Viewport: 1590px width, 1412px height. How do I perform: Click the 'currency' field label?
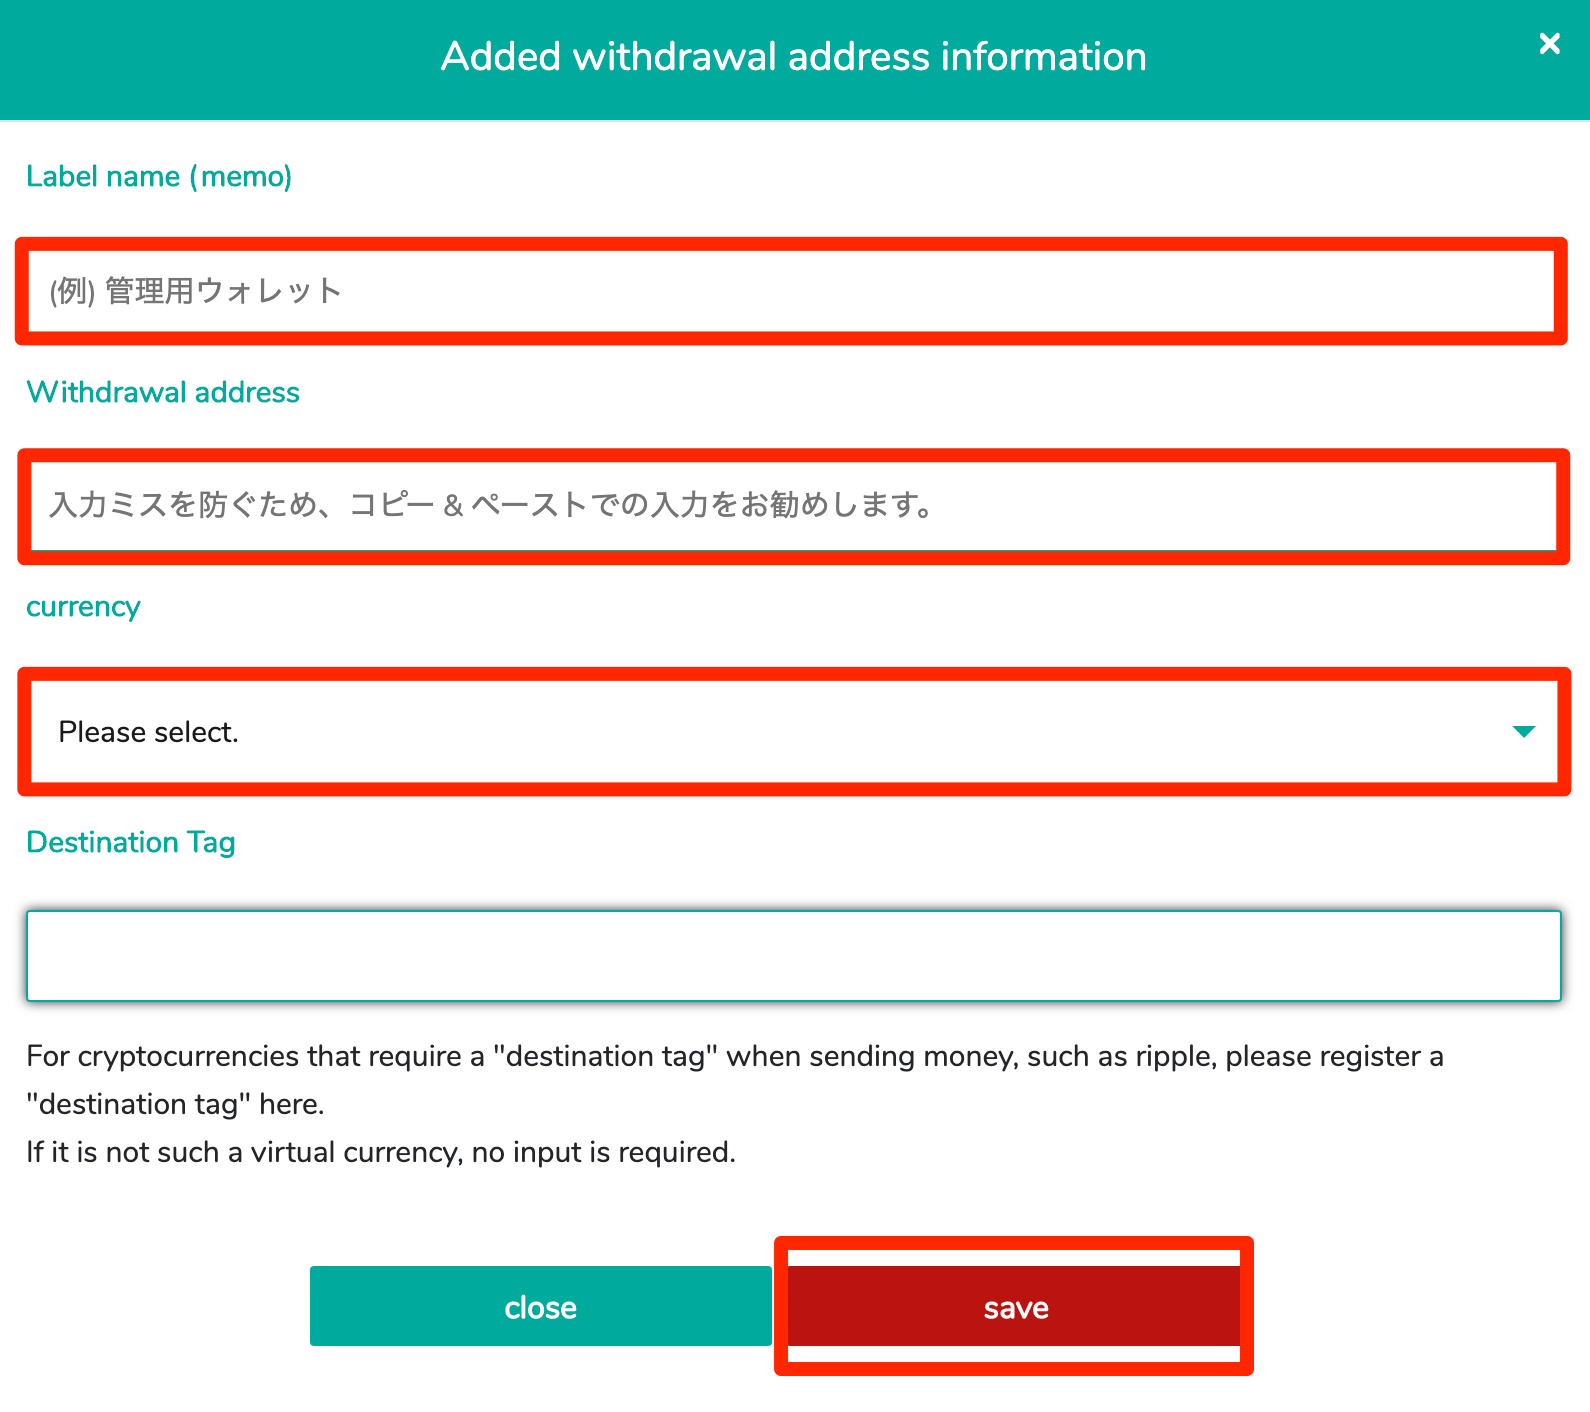[x=83, y=607]
